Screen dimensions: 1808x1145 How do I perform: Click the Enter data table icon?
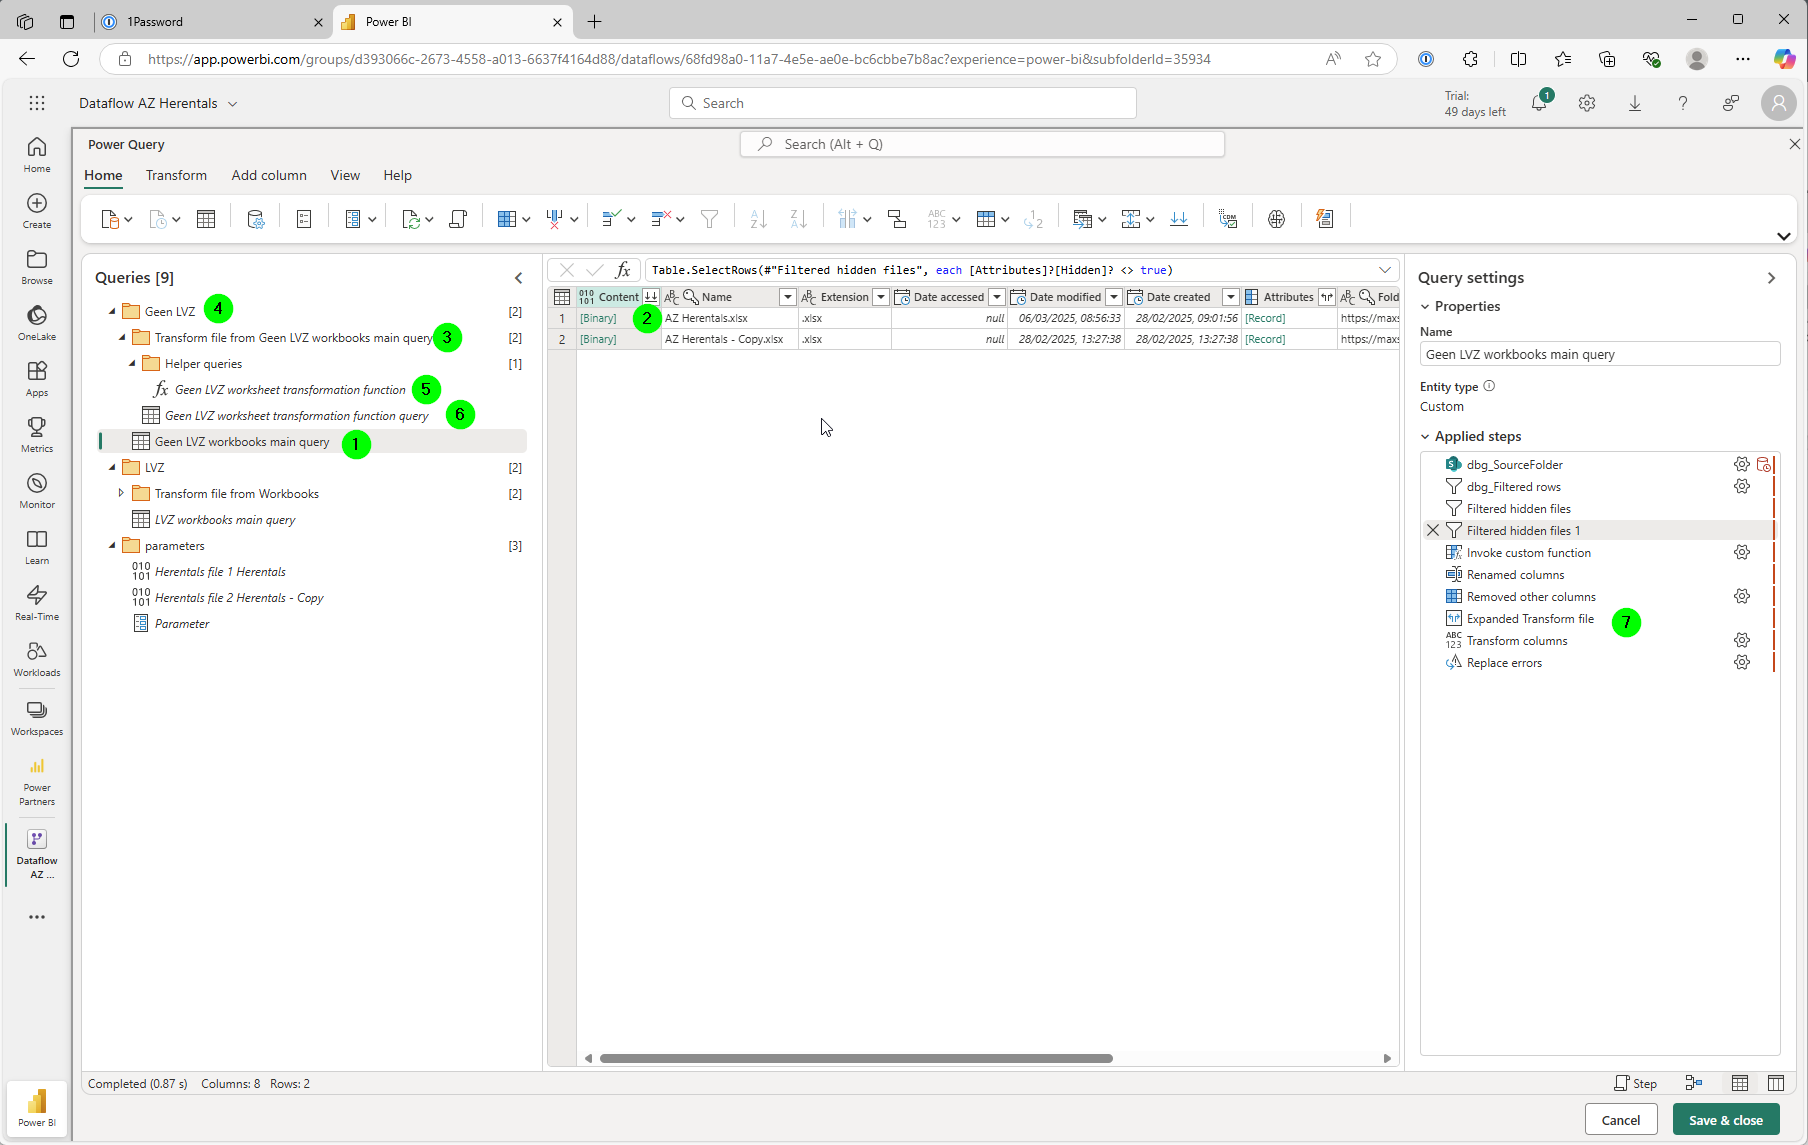(x=206, y=219)
